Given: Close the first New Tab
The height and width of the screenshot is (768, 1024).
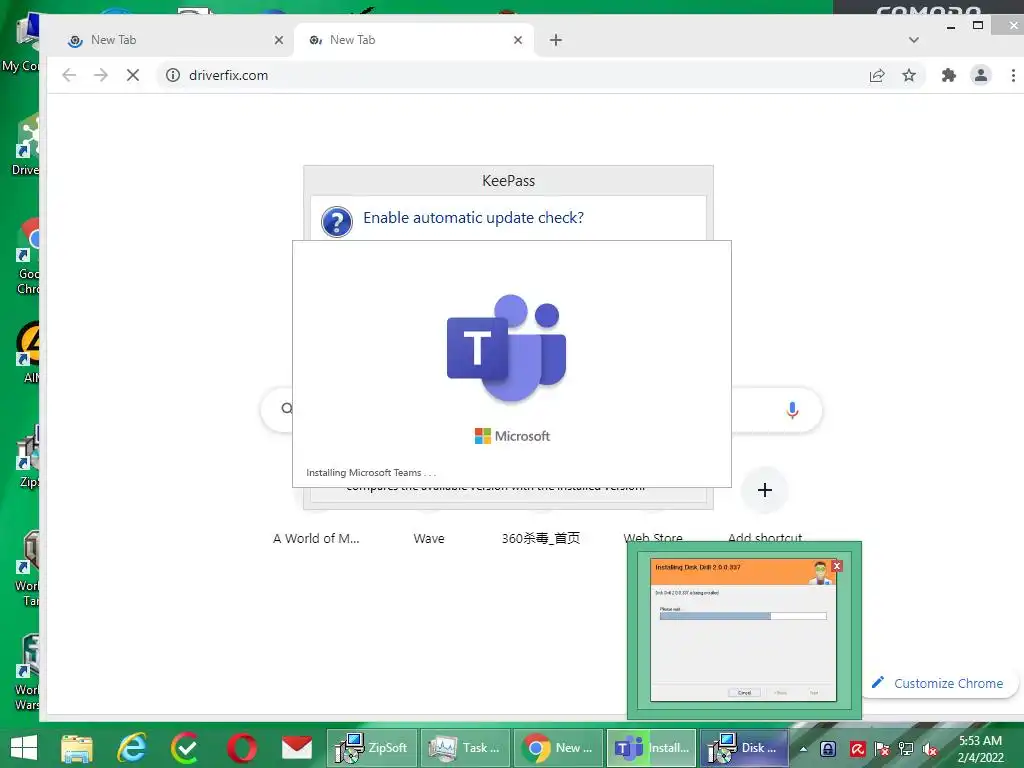Looking at the screenshot, I should [x=279, y=40].
